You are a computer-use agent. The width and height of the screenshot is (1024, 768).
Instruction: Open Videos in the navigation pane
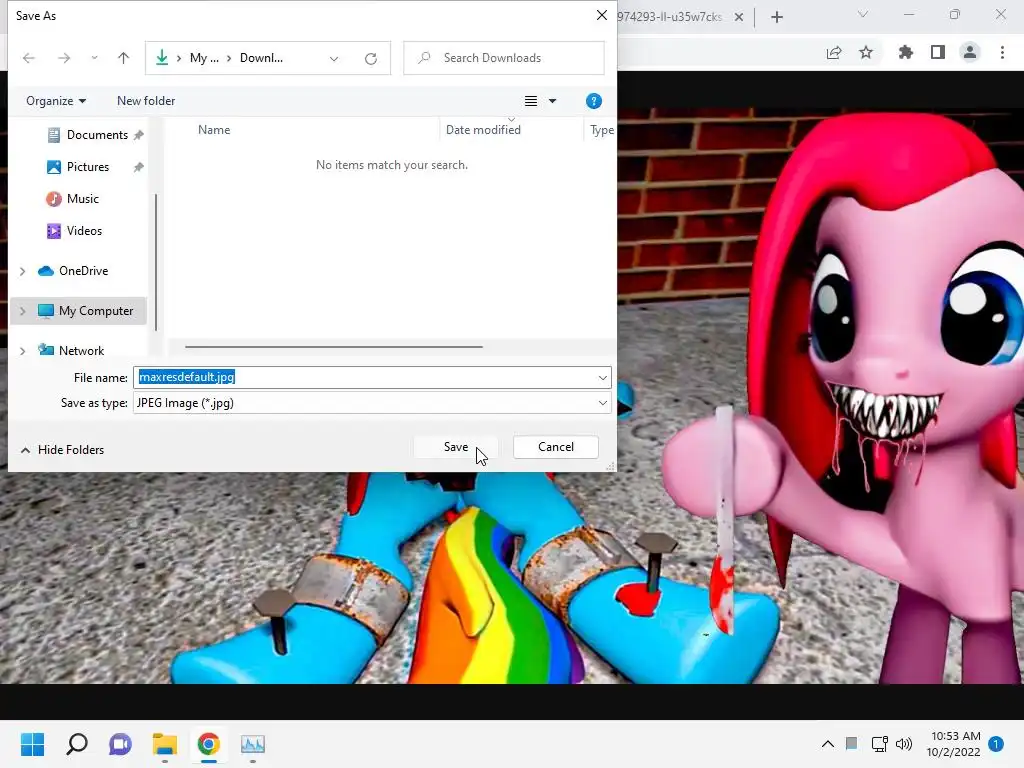pyautogui.click(x=84, y=231)
